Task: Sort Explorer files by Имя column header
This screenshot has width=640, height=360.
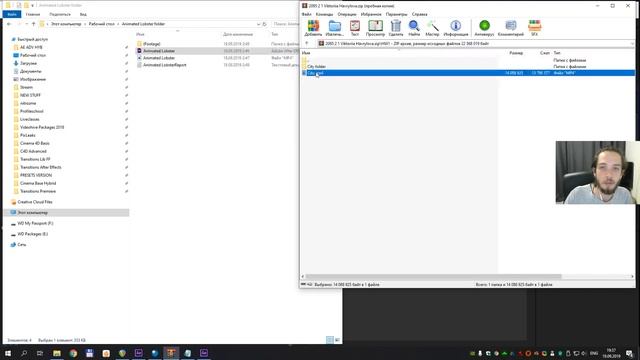Action: point(140,34)
